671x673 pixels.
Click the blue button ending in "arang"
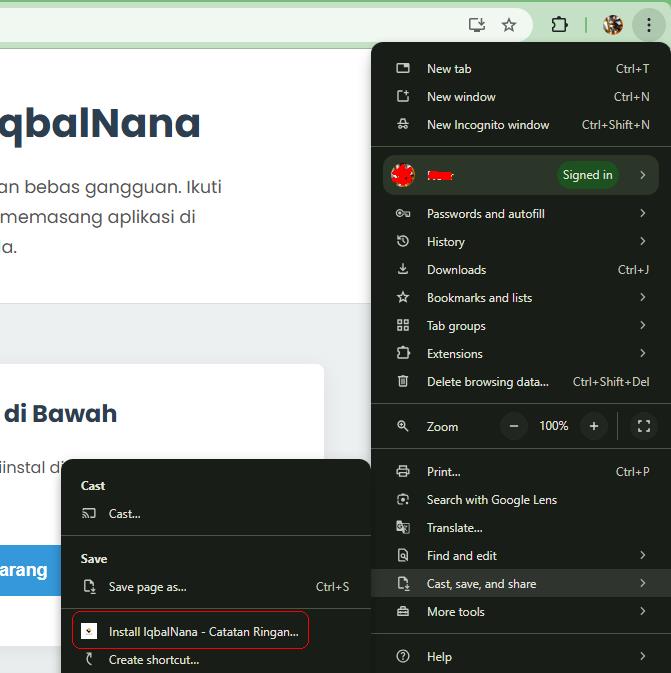coord(30,570)
